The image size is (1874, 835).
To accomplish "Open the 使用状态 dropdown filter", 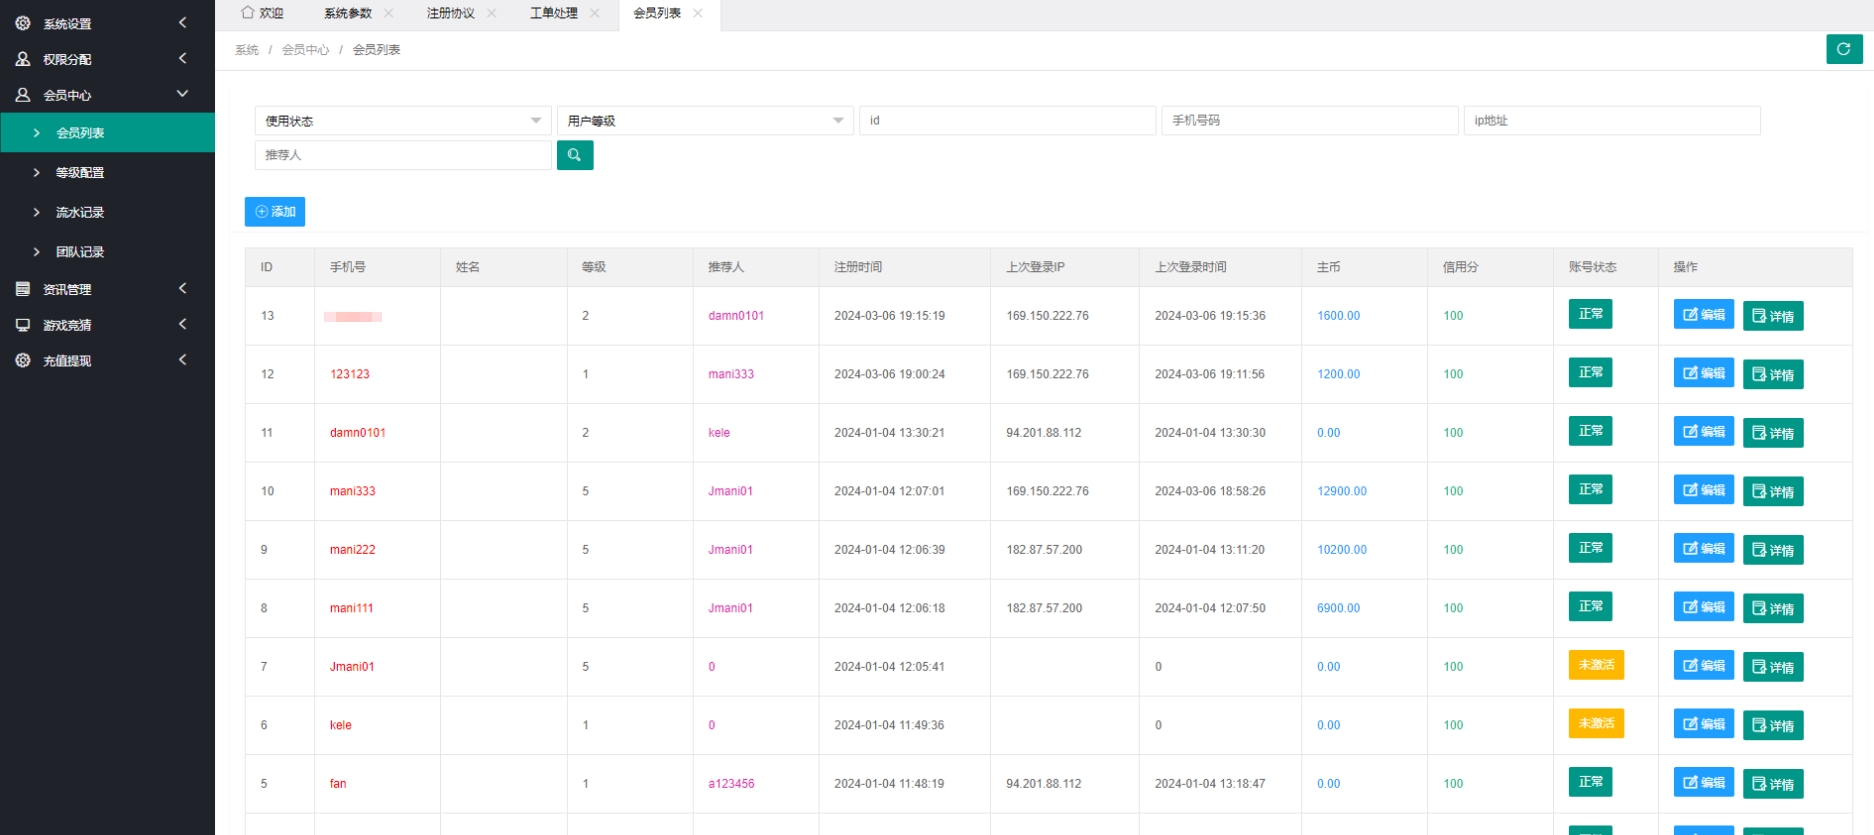I will (x=402, y=121).
